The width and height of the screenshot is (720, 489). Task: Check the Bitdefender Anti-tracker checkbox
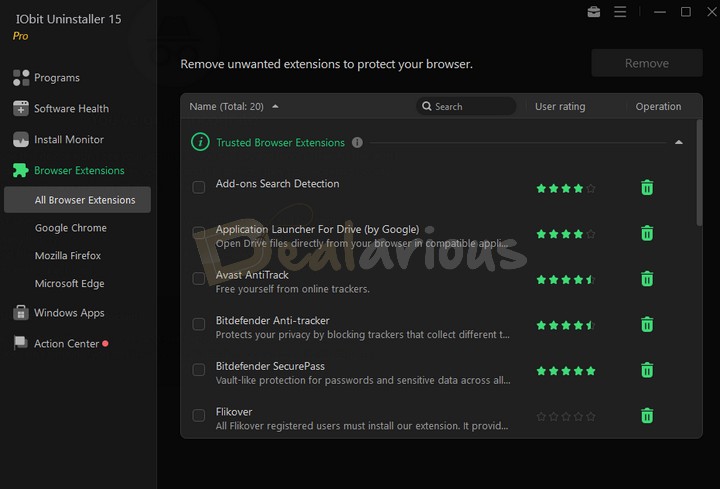(x=198, y=324)
